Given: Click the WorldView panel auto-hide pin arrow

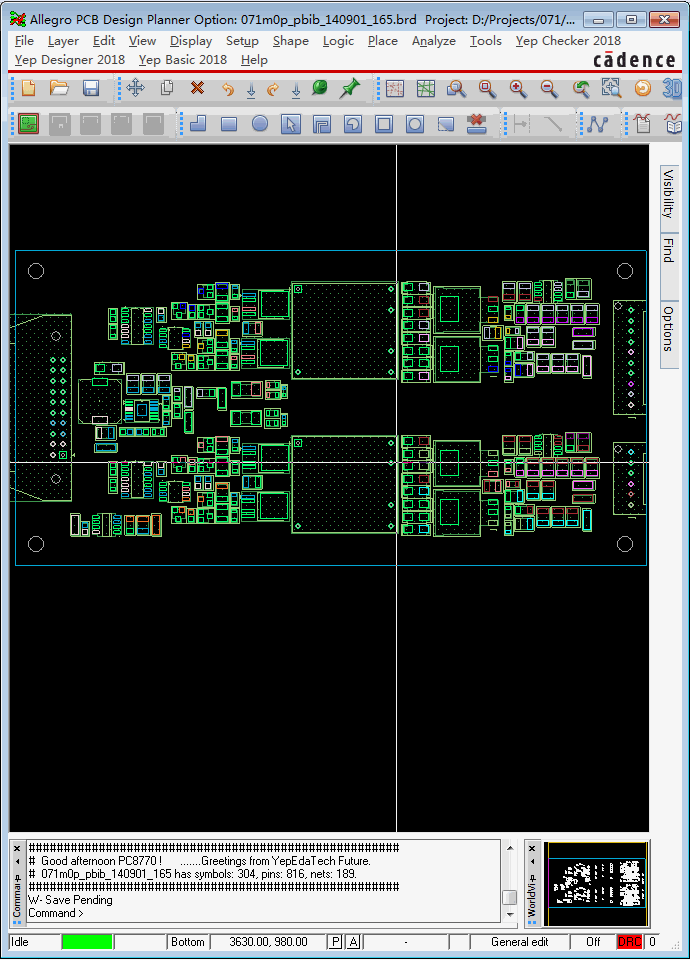Looking at the screenshot, I should pos(532,861).
